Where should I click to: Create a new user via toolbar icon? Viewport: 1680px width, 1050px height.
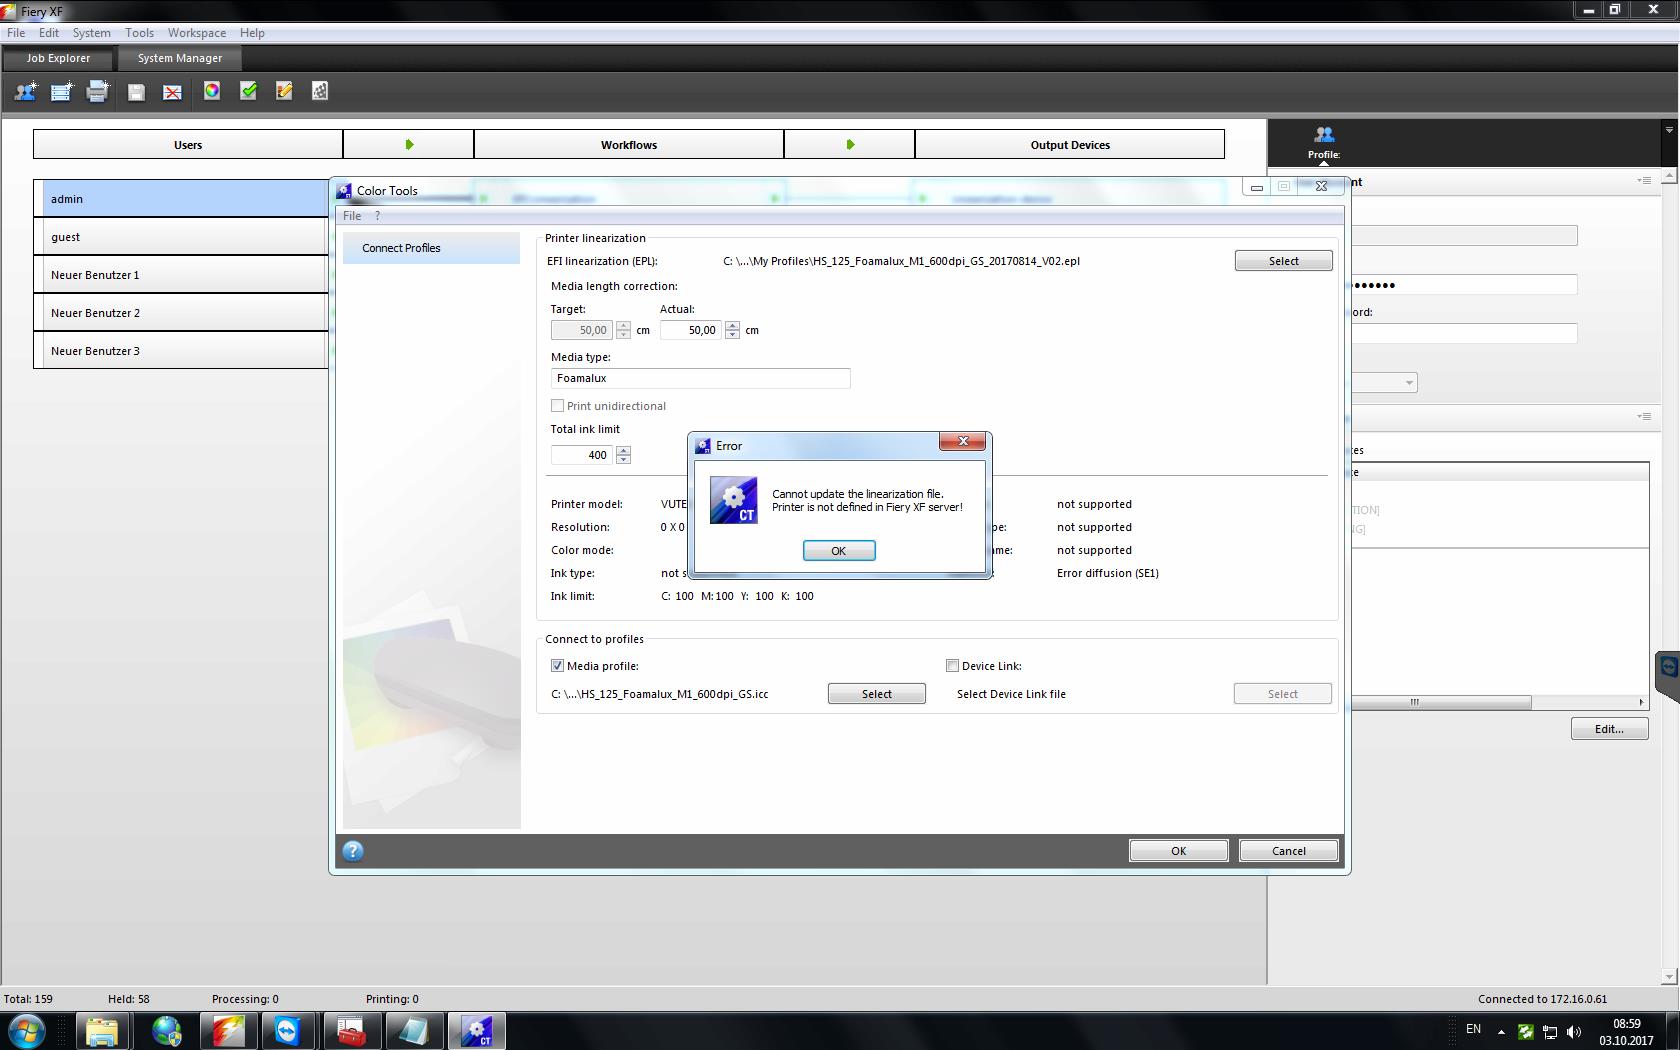pos(25,91)
